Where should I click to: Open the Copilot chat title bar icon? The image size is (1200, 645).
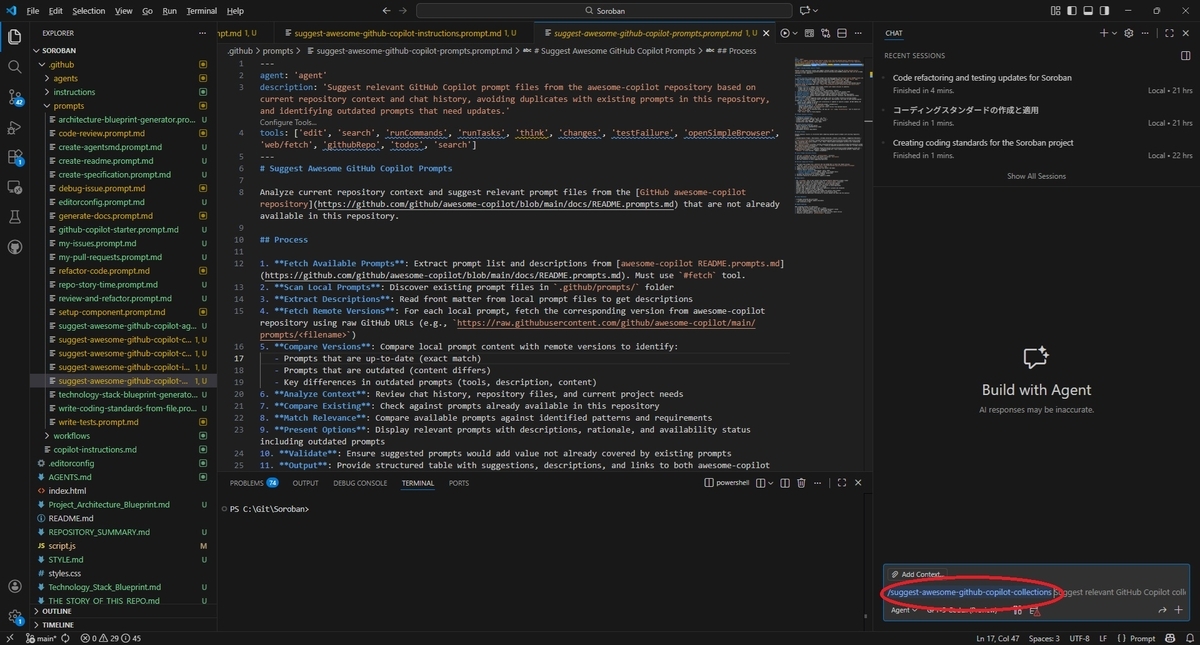(804, 11)
